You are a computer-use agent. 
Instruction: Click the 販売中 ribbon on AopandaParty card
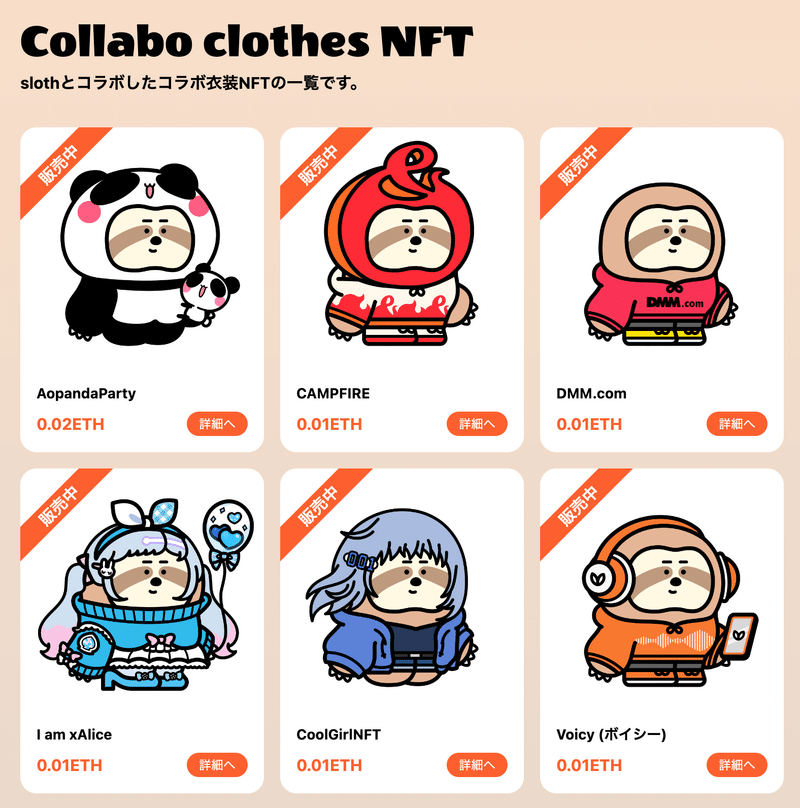59,166
